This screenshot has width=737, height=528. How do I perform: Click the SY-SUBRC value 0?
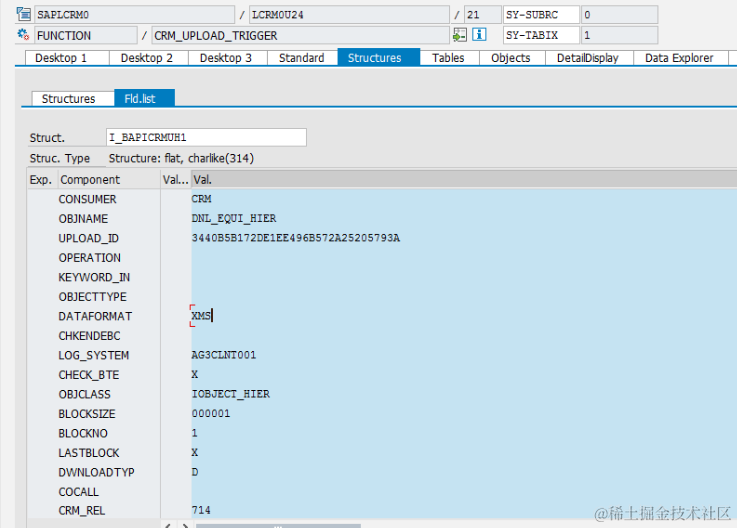tap(619, 15)
